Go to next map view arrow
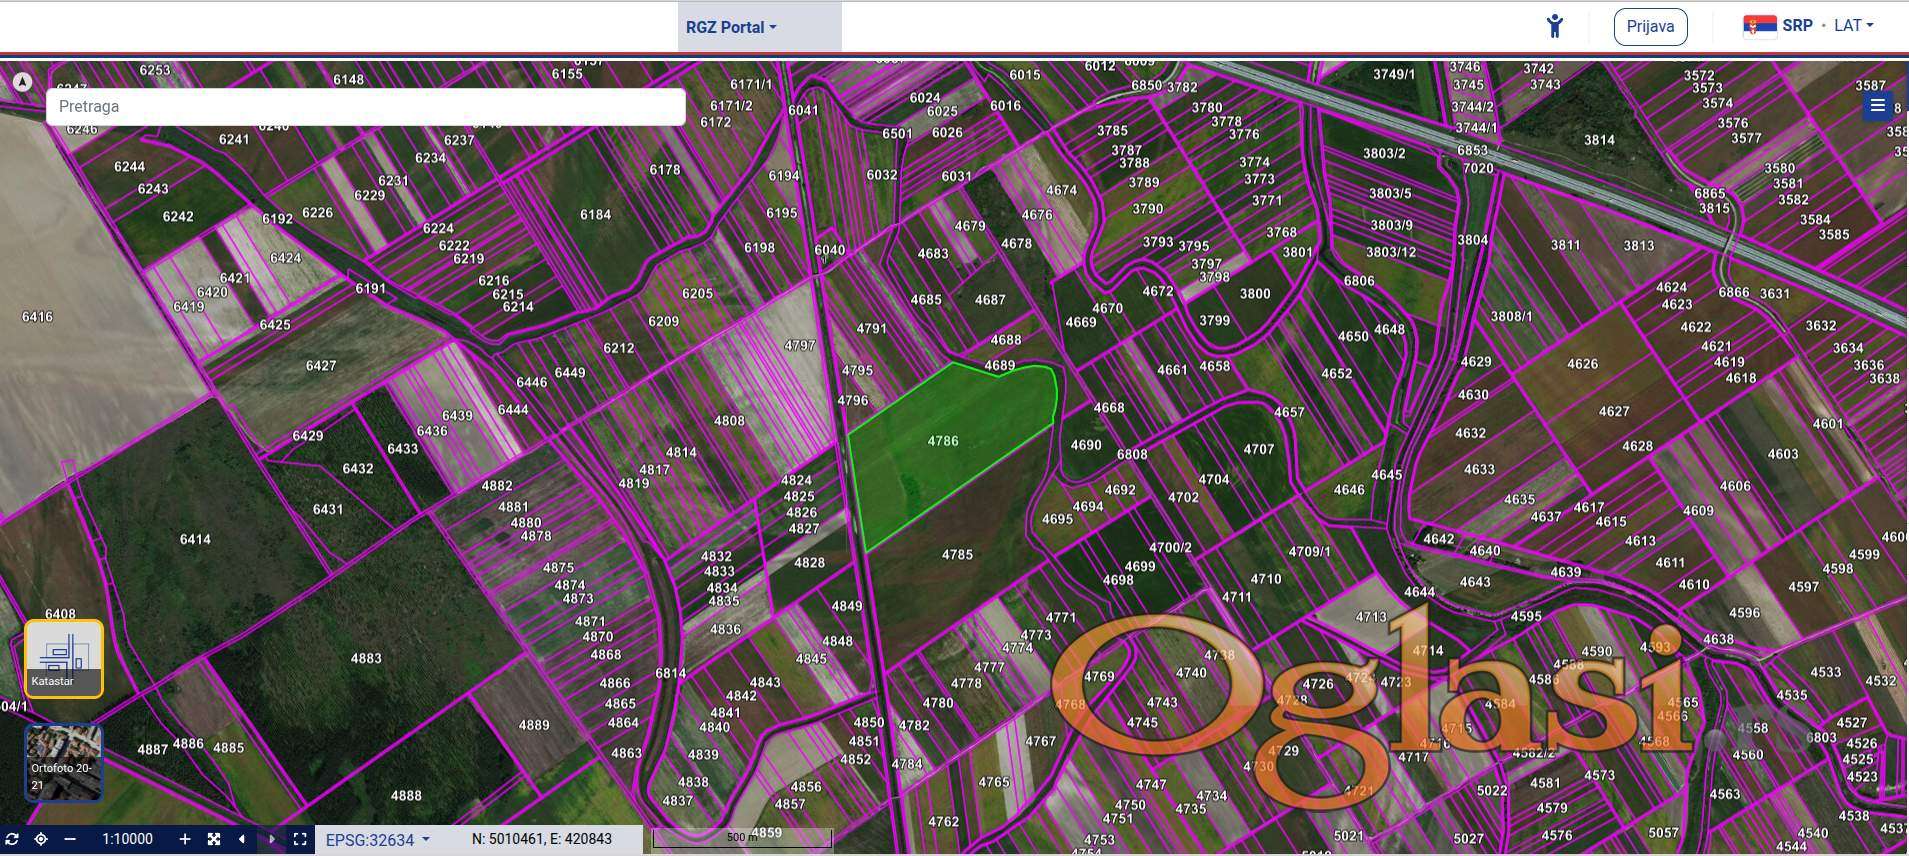The image size is (1909, 856). pyautogui.click(x=271, y=839)
